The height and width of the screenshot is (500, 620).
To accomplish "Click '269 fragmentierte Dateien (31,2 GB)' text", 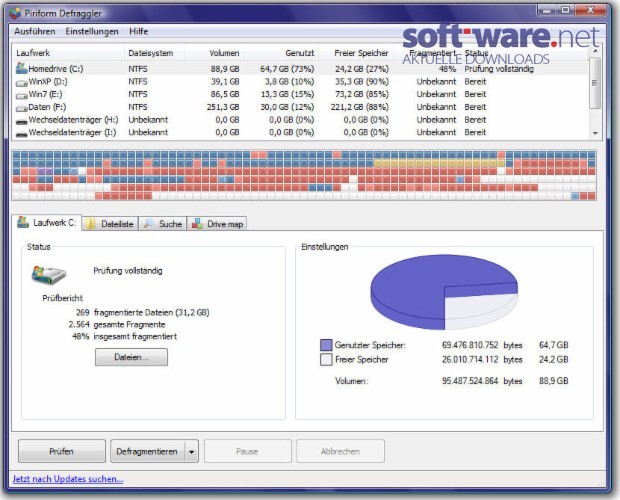I will point(142,312).
